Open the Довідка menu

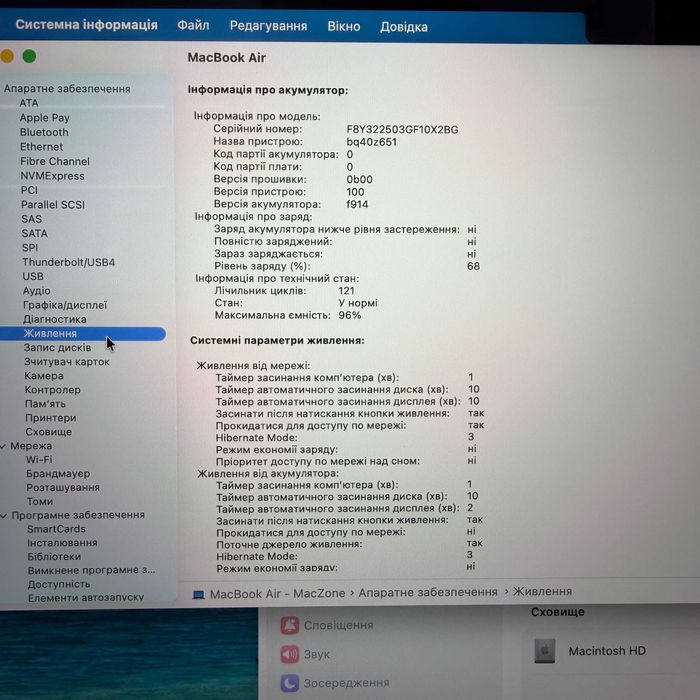tap(404, 27)
